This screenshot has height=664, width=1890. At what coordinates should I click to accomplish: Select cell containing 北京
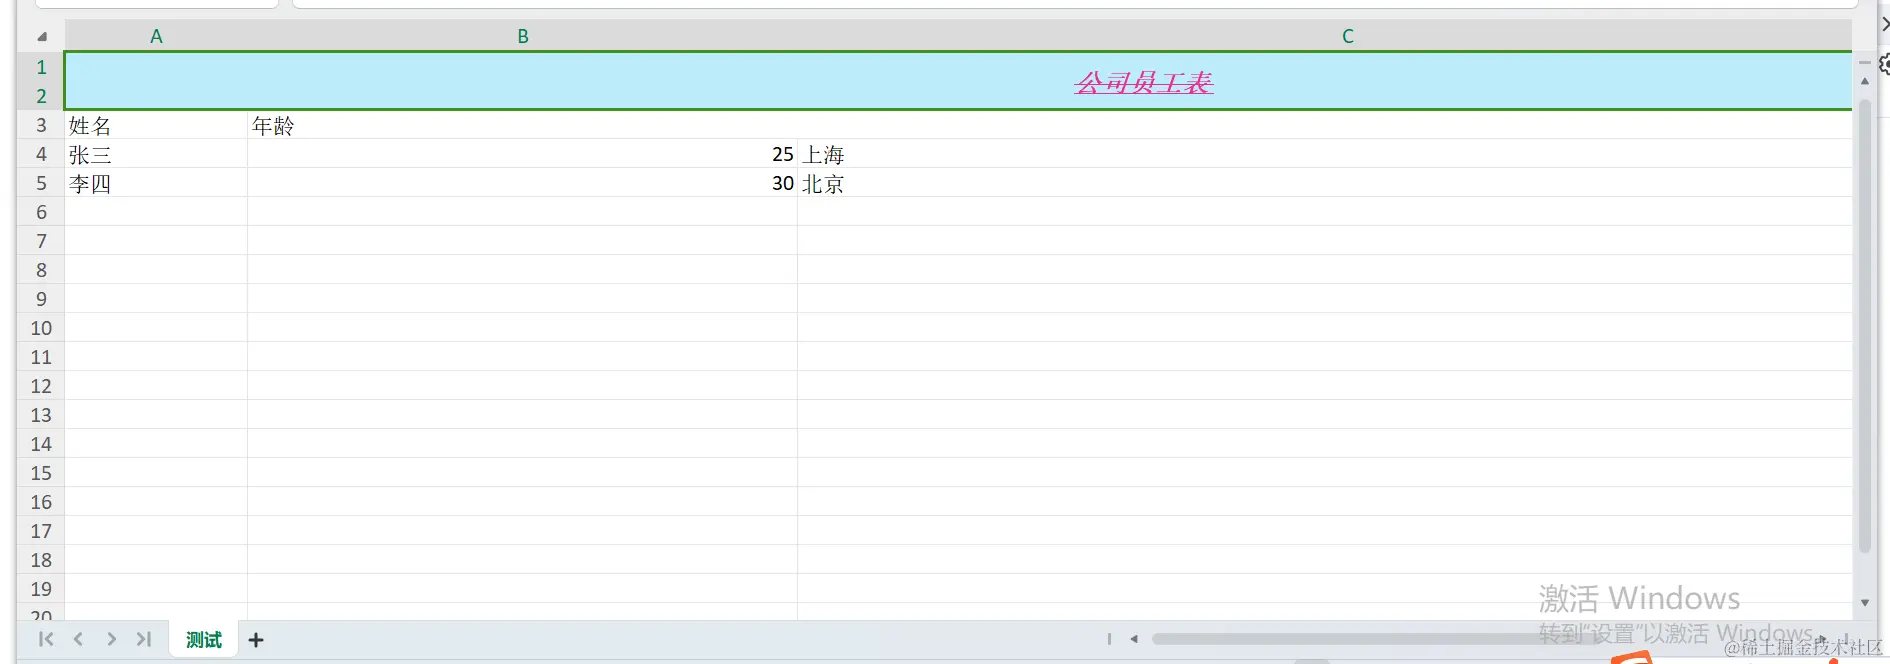click(x=1325, y=183)
